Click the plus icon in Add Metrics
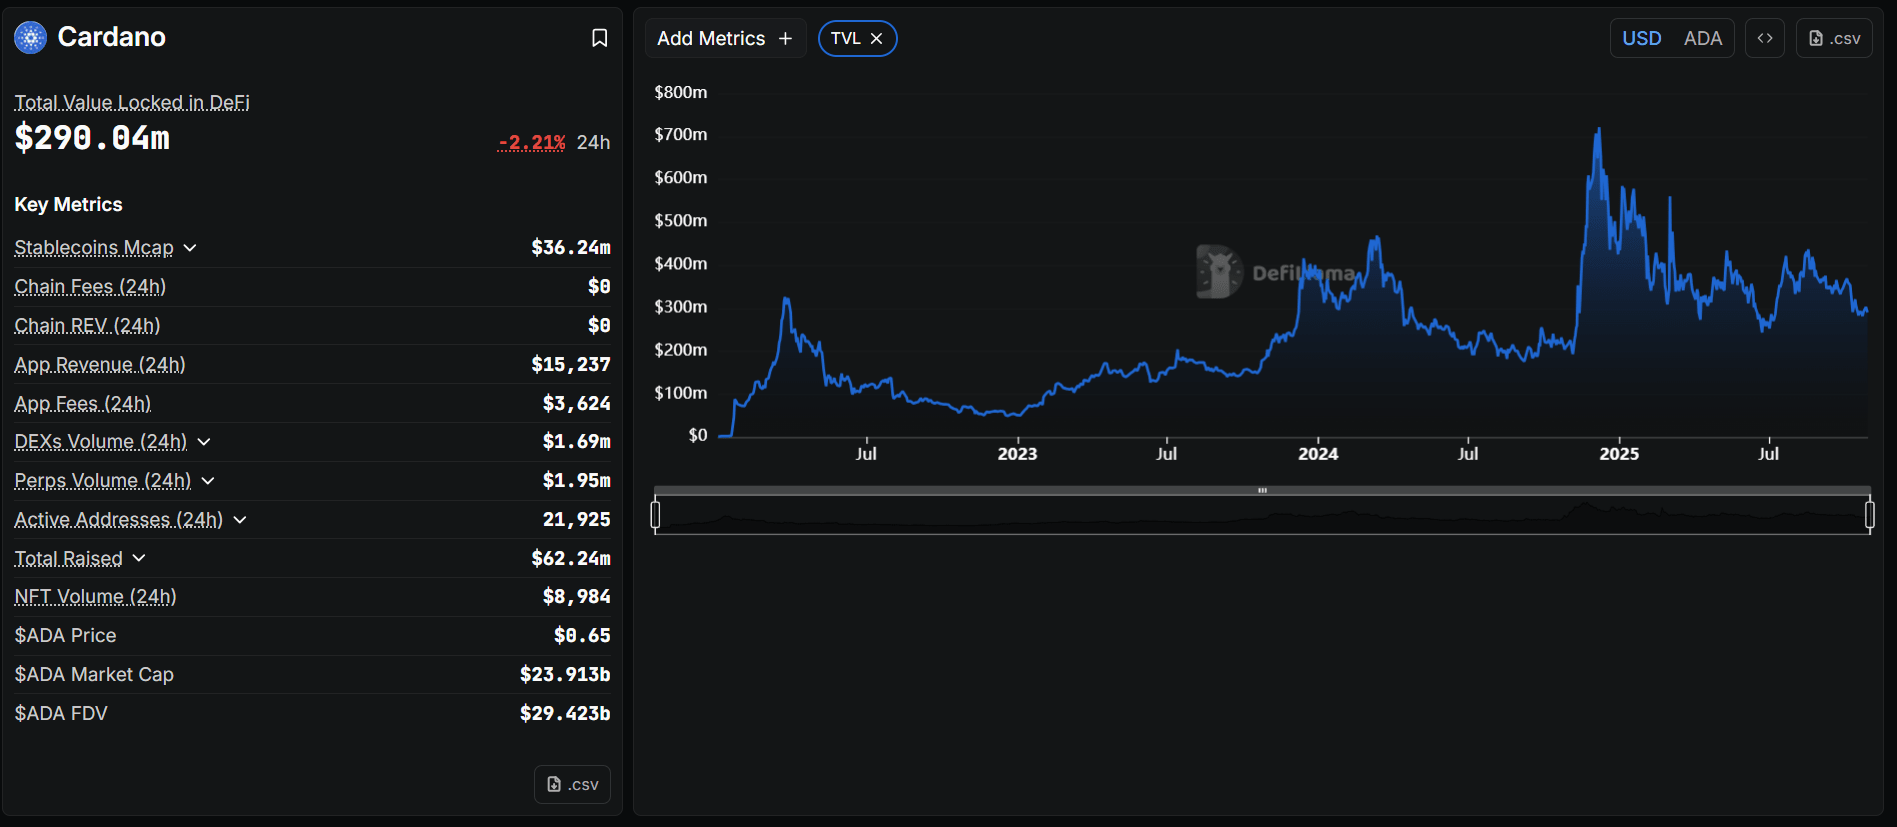This screenshot has width=1897, height=827. (785, 38)
